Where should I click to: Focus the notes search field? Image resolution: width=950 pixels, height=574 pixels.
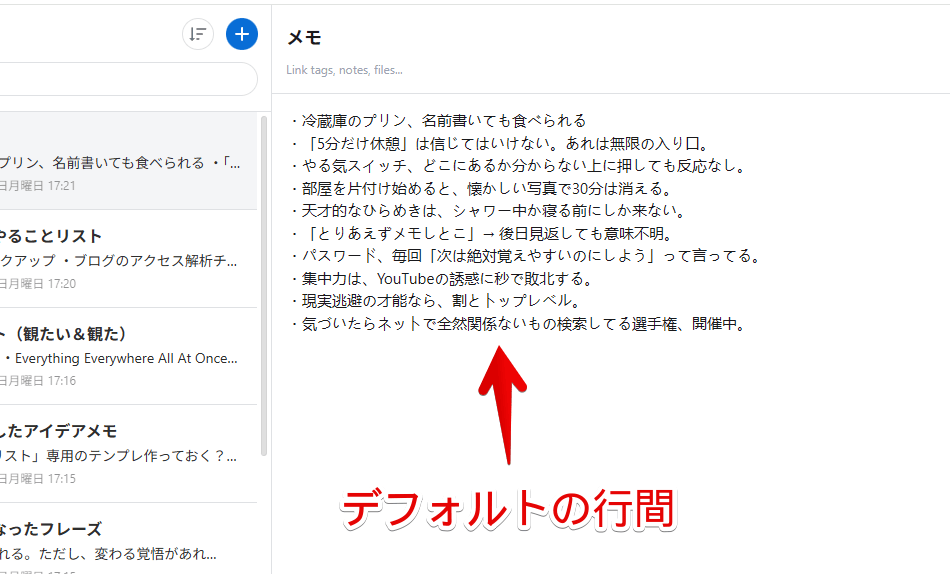click(128, 79)
